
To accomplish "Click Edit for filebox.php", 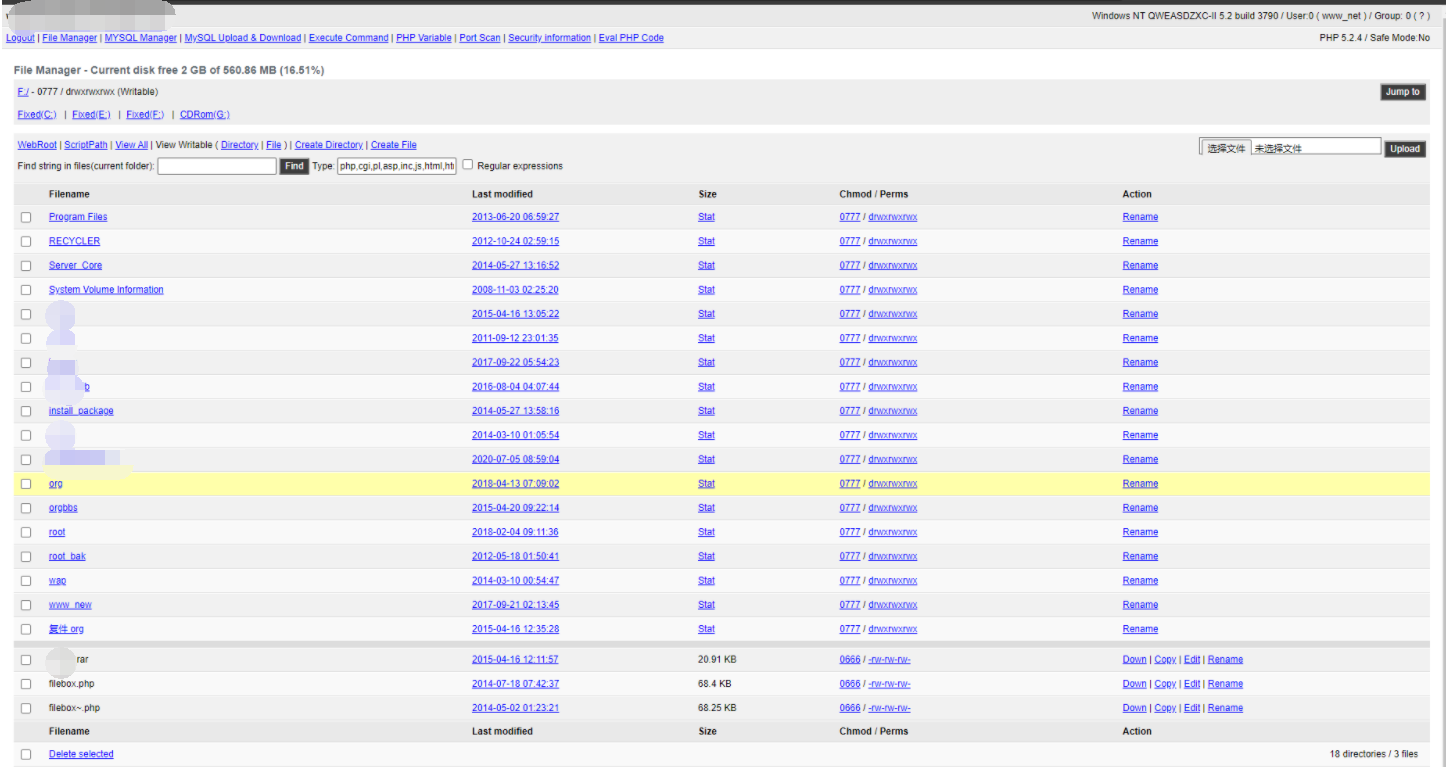I will pyautogui.click(x=1192, y=684).
